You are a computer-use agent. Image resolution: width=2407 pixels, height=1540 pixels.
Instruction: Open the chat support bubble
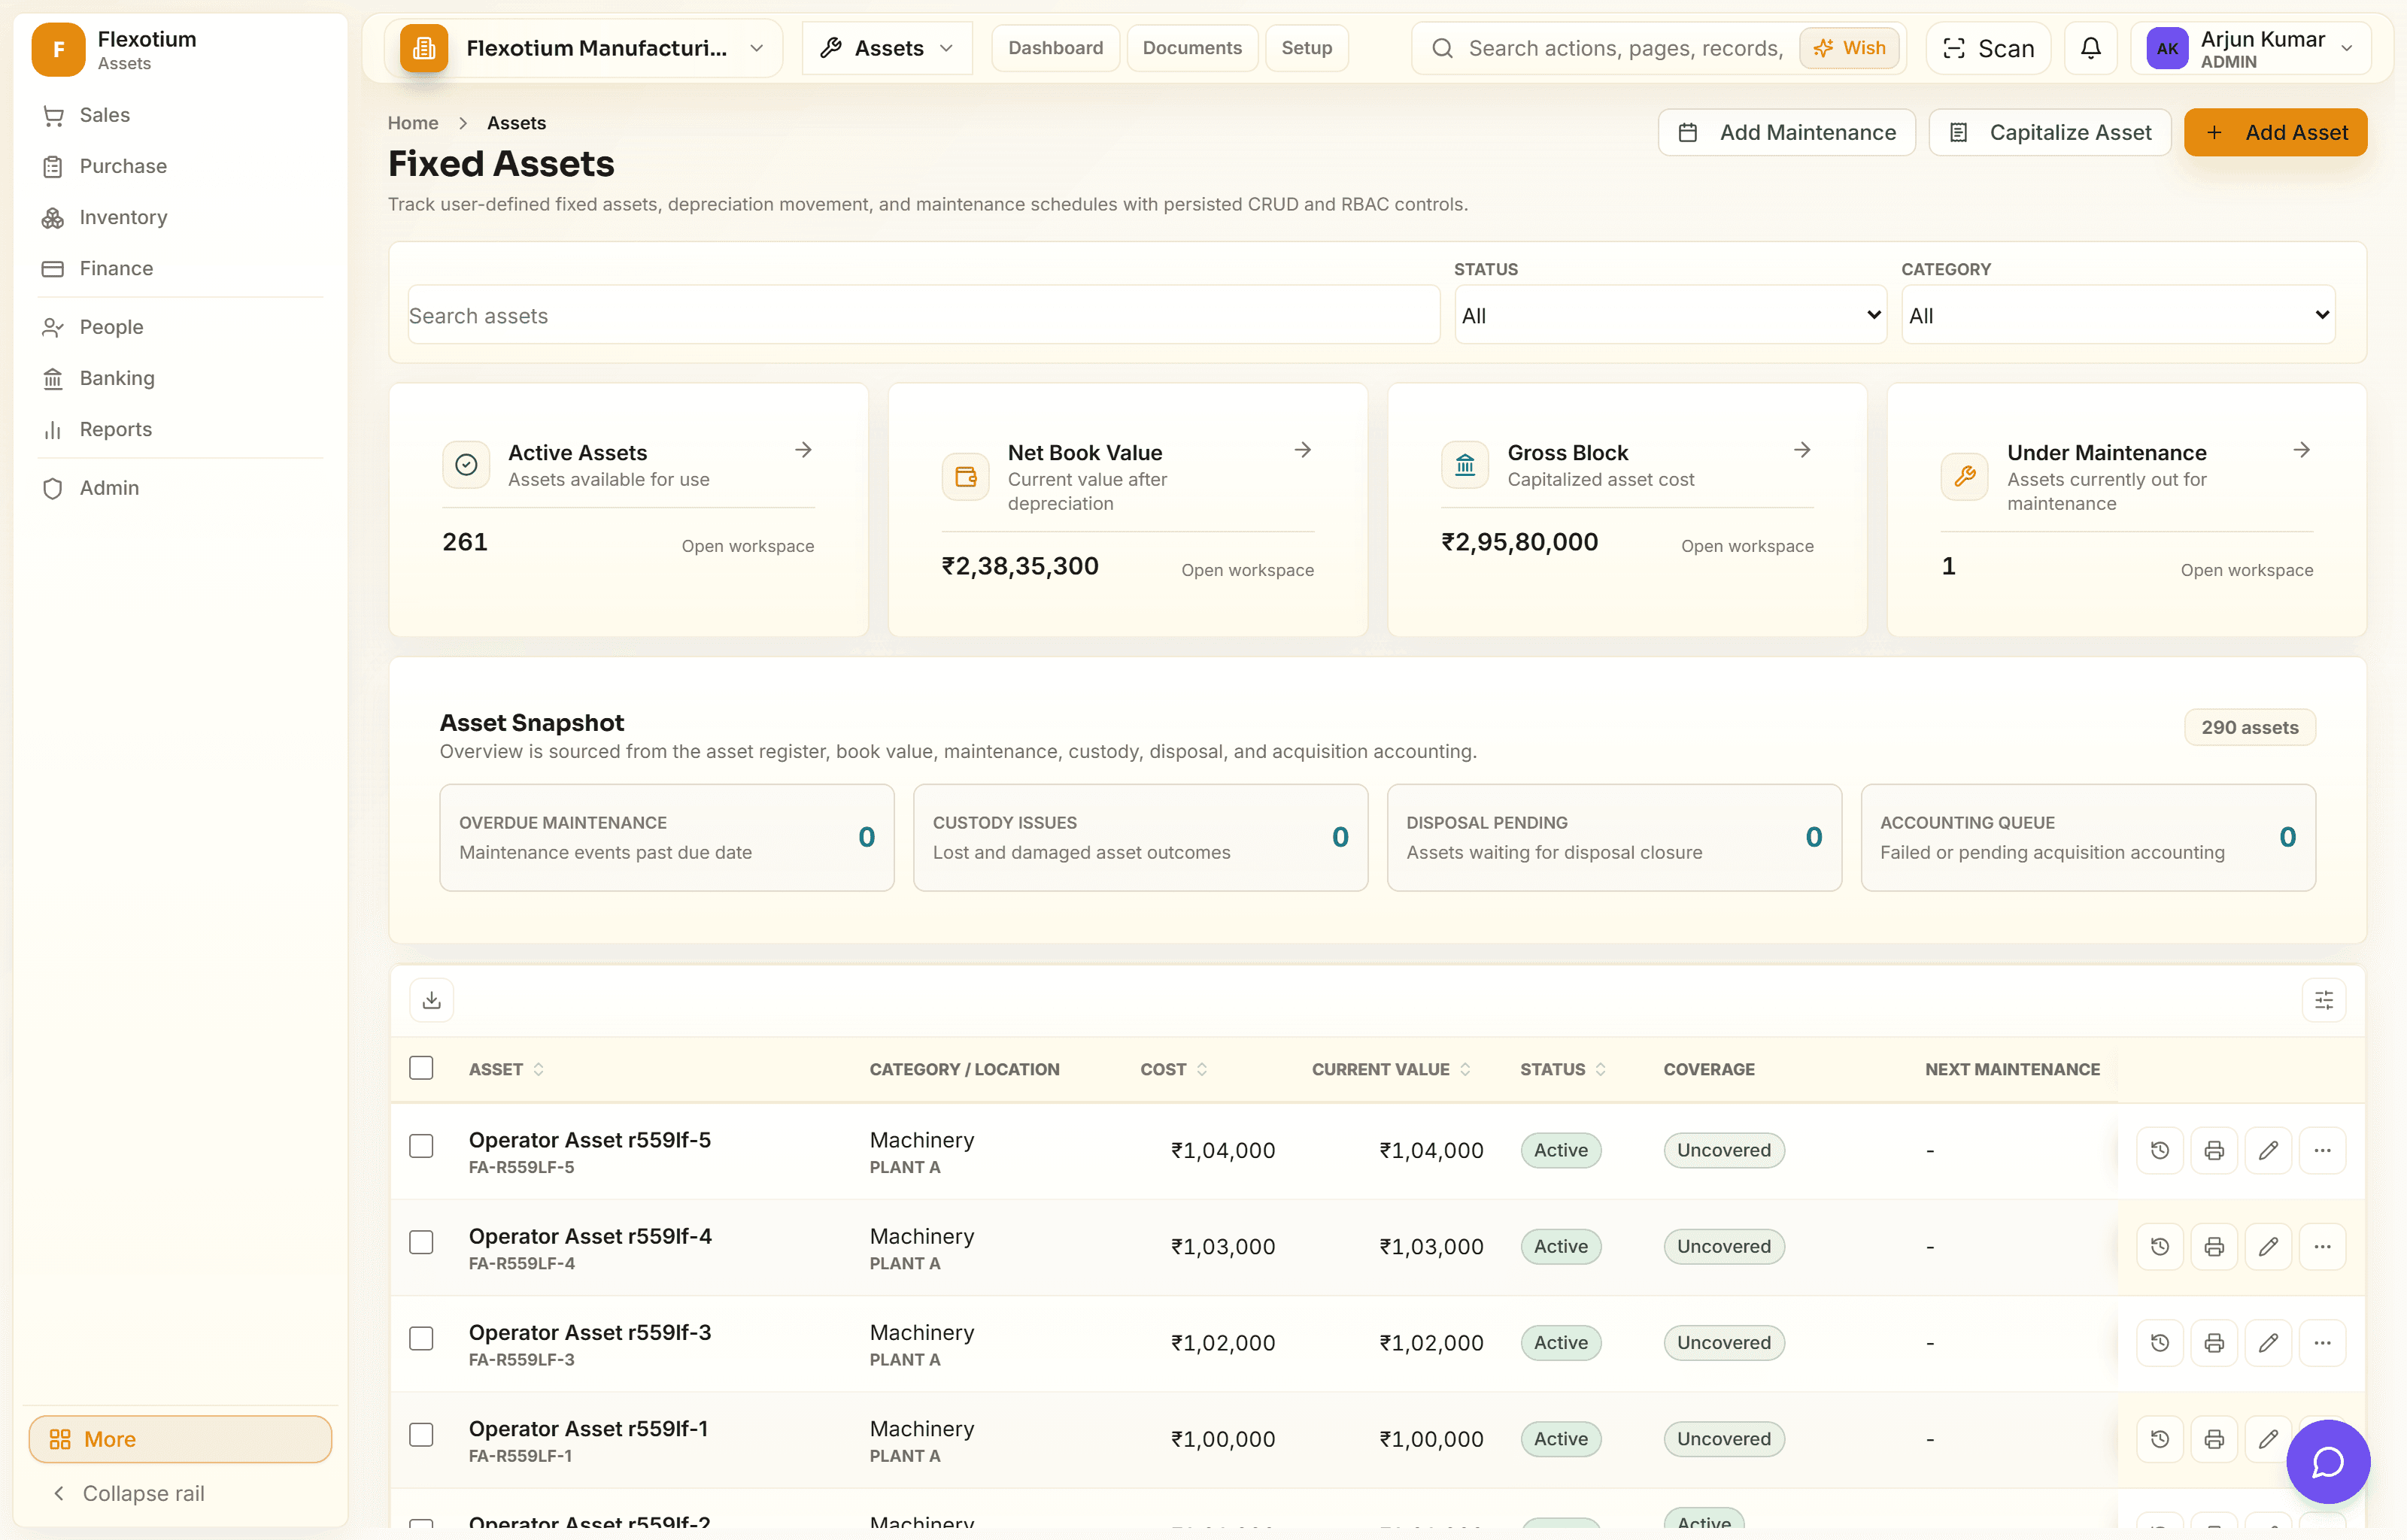[x=2328, y=1461]
